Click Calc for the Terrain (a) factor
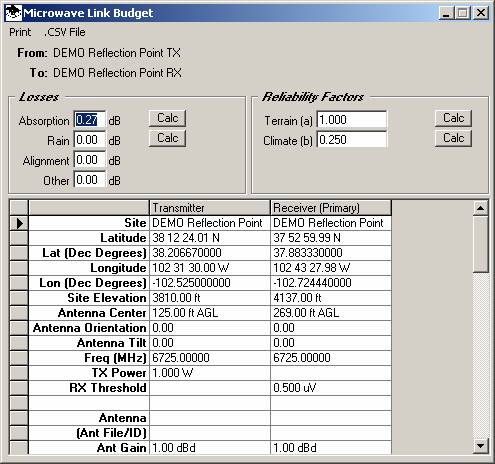Viewport: 495px width, 464px height. [x=453, y=118]
